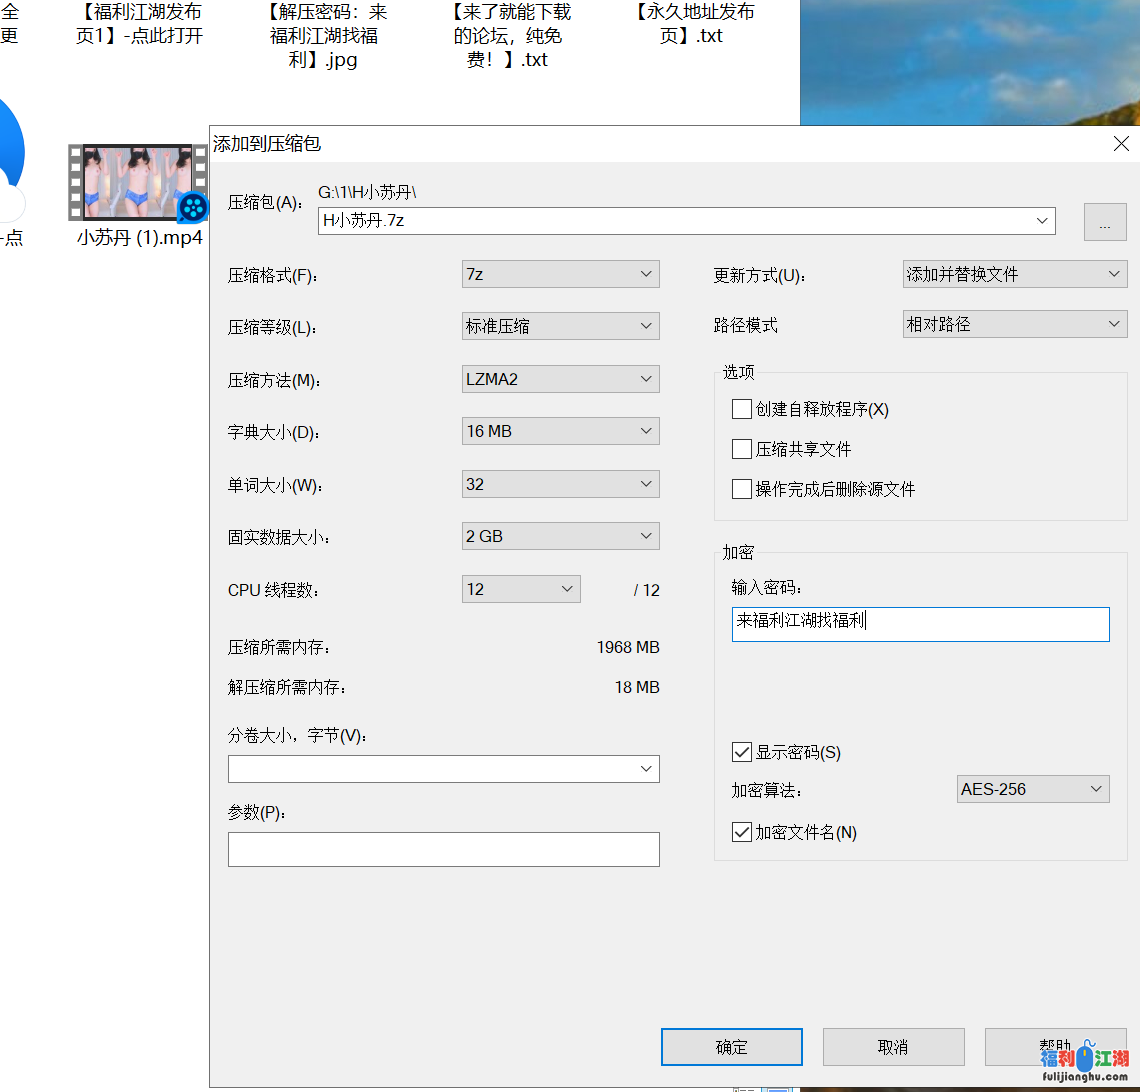Enable 创建自释放程序 checkbox
The height and width of the screenshot is (1092, 1140).
pos(742,409)
